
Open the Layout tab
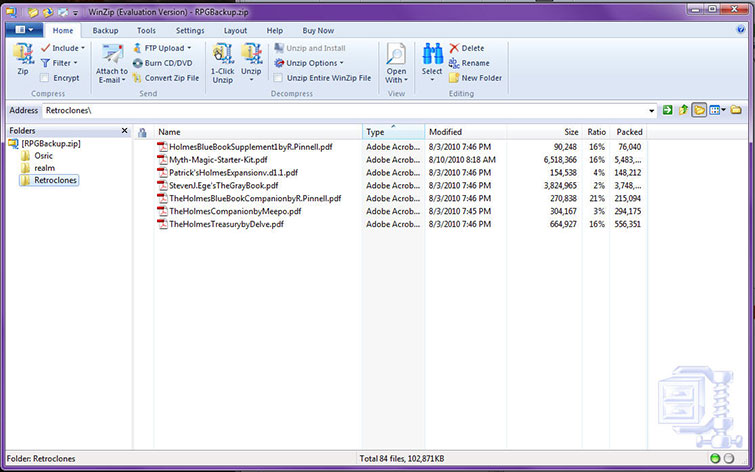tap(235, 30)
